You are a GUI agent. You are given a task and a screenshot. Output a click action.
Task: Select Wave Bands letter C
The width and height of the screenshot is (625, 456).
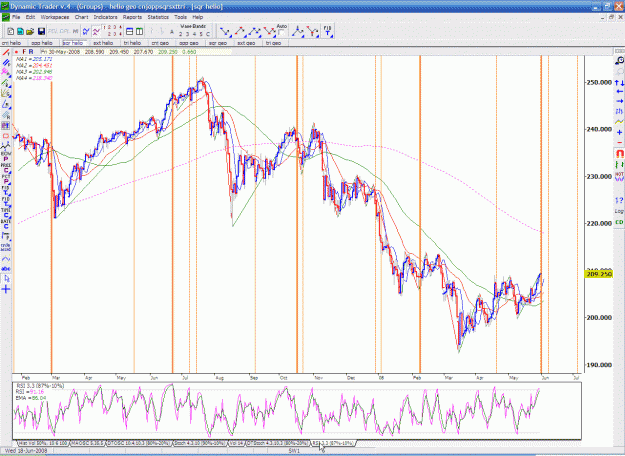(x=208, y=34)
